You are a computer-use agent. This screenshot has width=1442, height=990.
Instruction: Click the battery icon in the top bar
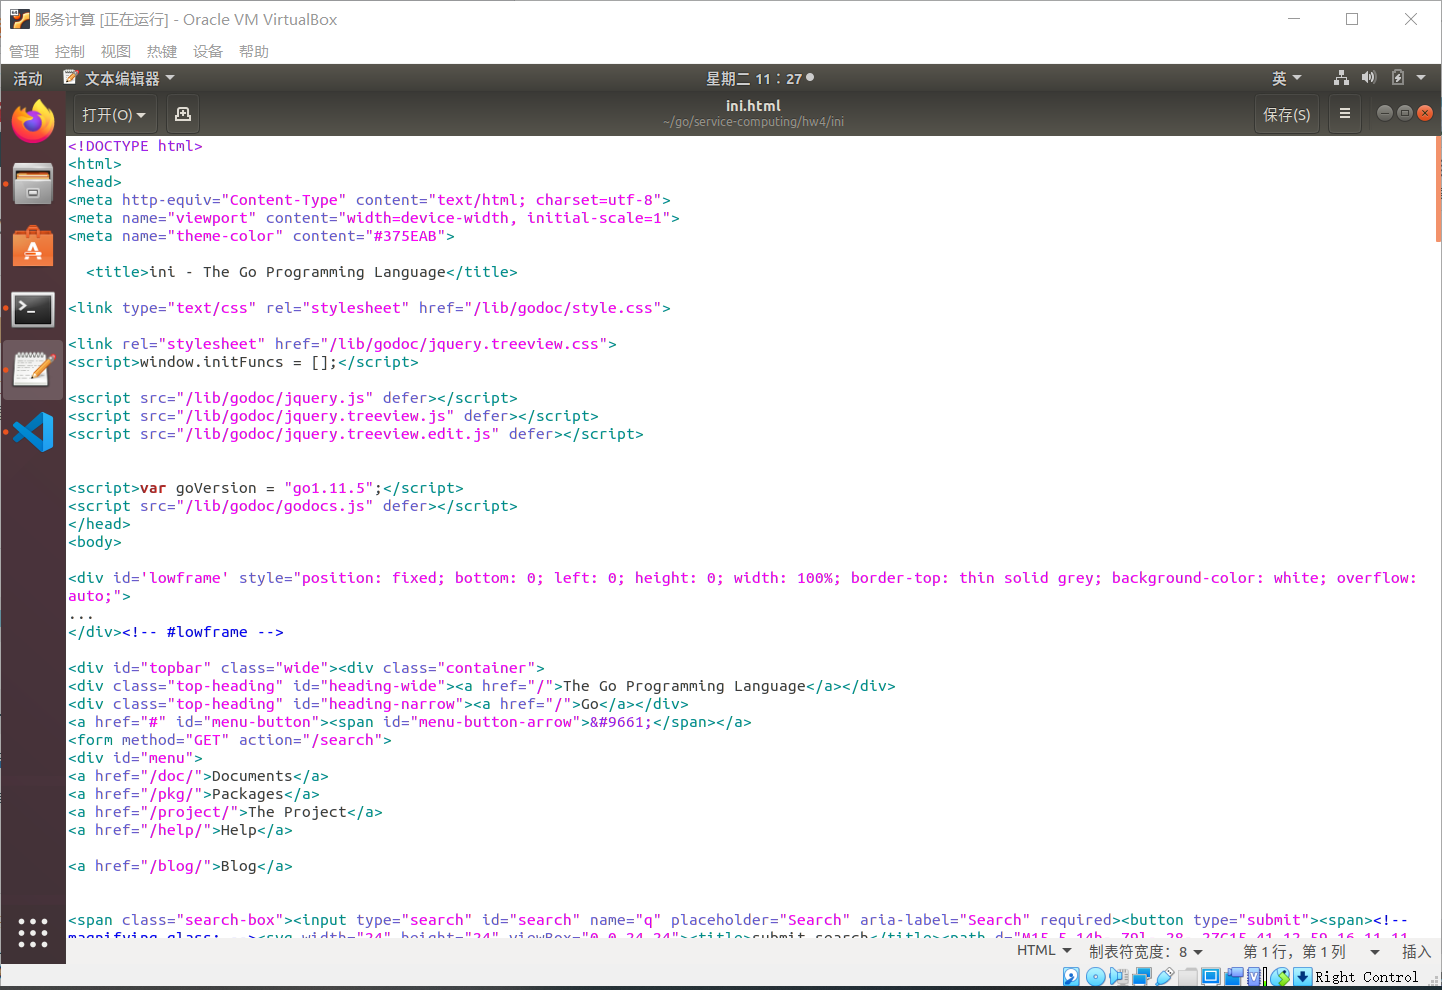(1398, 78)
